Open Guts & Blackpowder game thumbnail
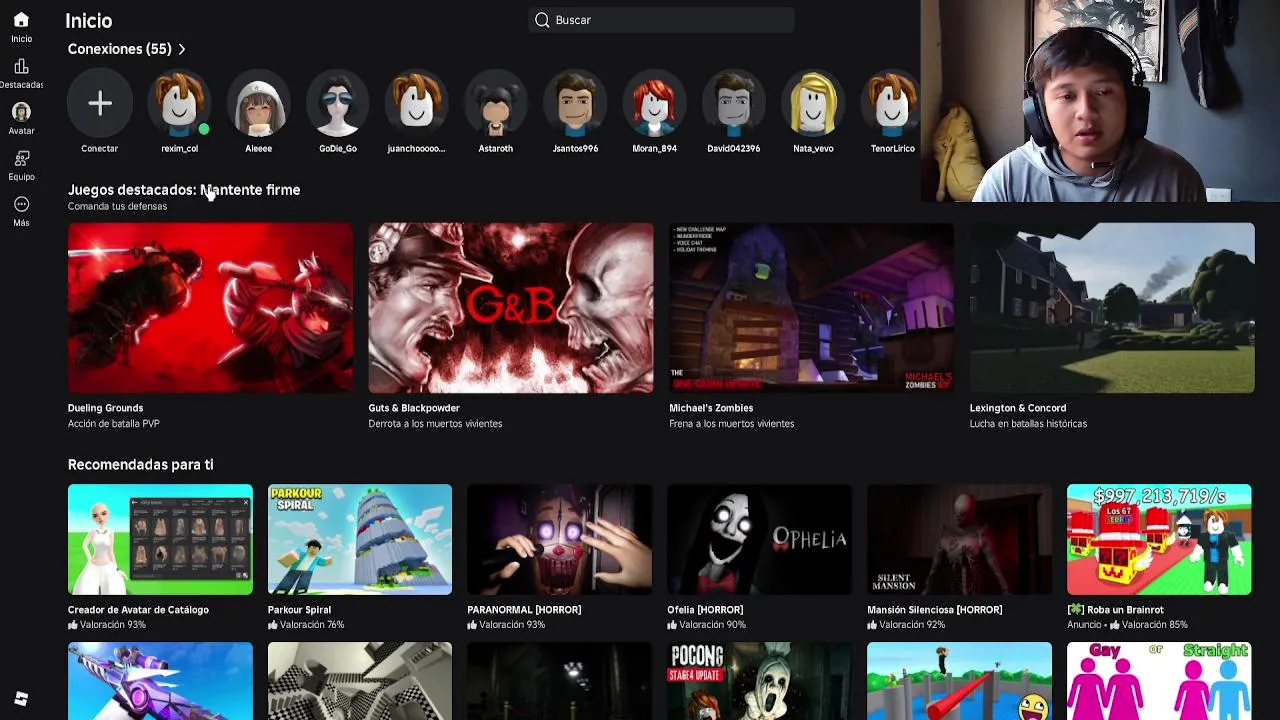The height and width of the screenshot is (720, 1280). pyautogui.click(x=511, y=308)
